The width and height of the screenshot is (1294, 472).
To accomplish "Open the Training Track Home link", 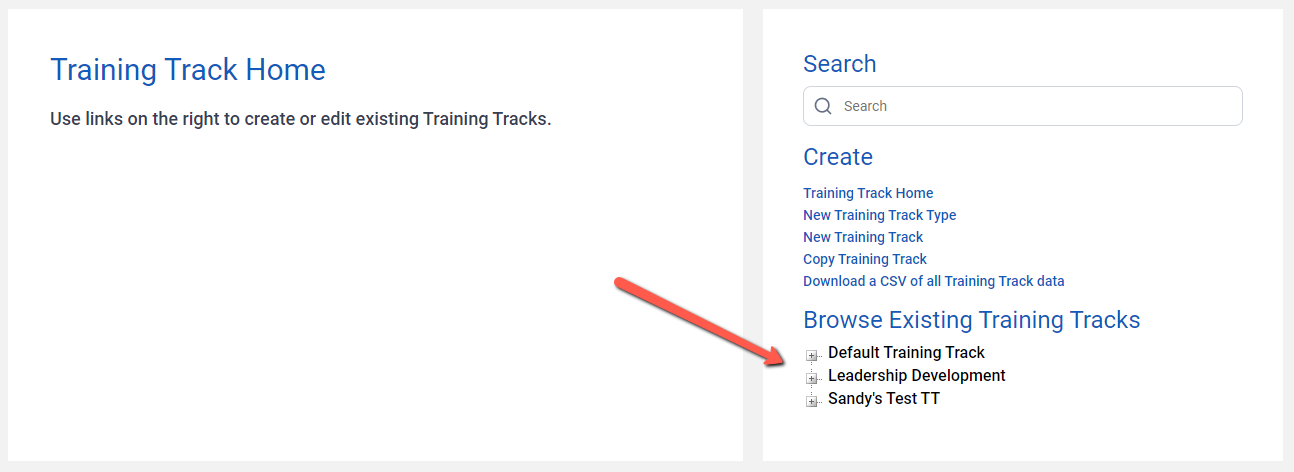I will coord(868,193).
